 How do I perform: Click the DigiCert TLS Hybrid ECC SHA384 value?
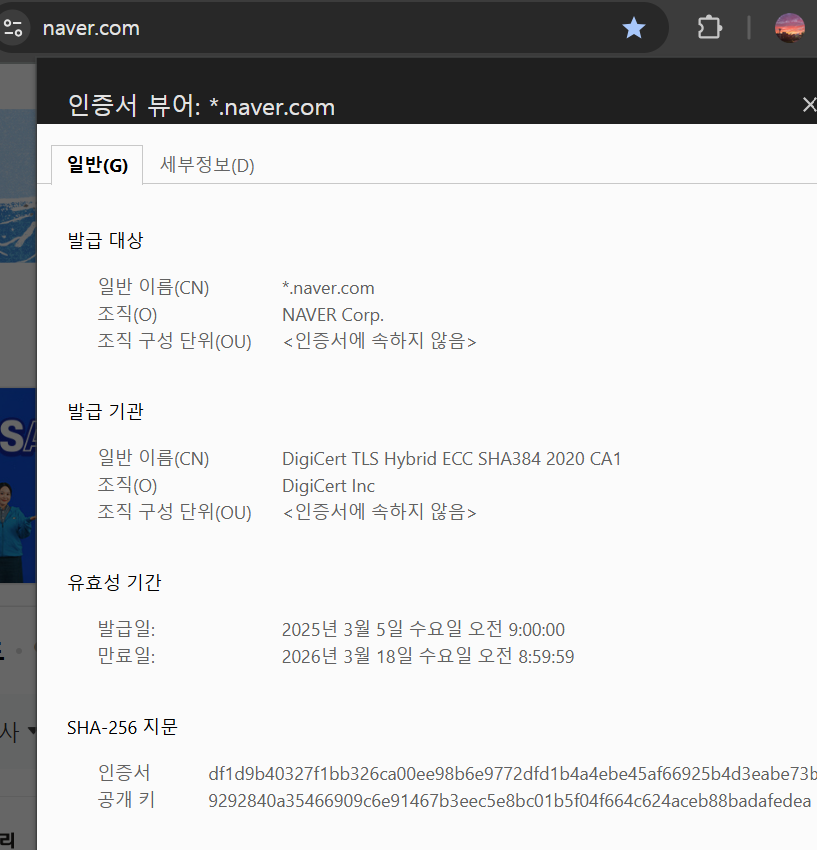point(451,459)
